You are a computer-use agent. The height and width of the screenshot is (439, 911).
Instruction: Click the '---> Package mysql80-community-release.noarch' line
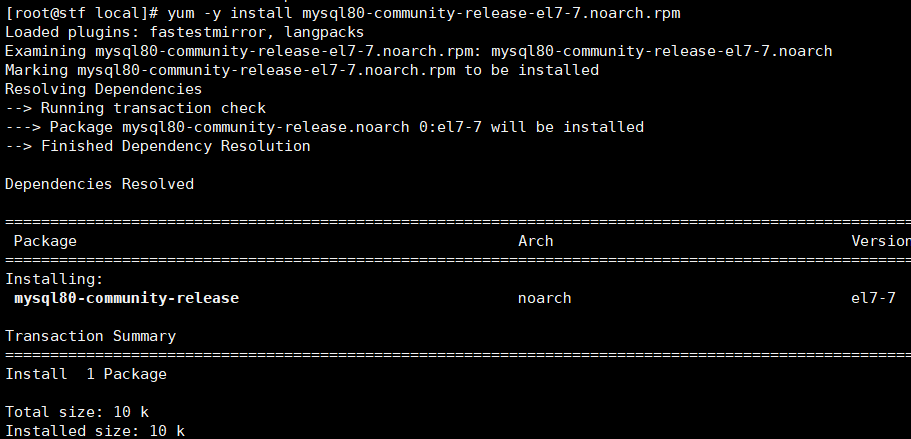click(x=325, y=127)
